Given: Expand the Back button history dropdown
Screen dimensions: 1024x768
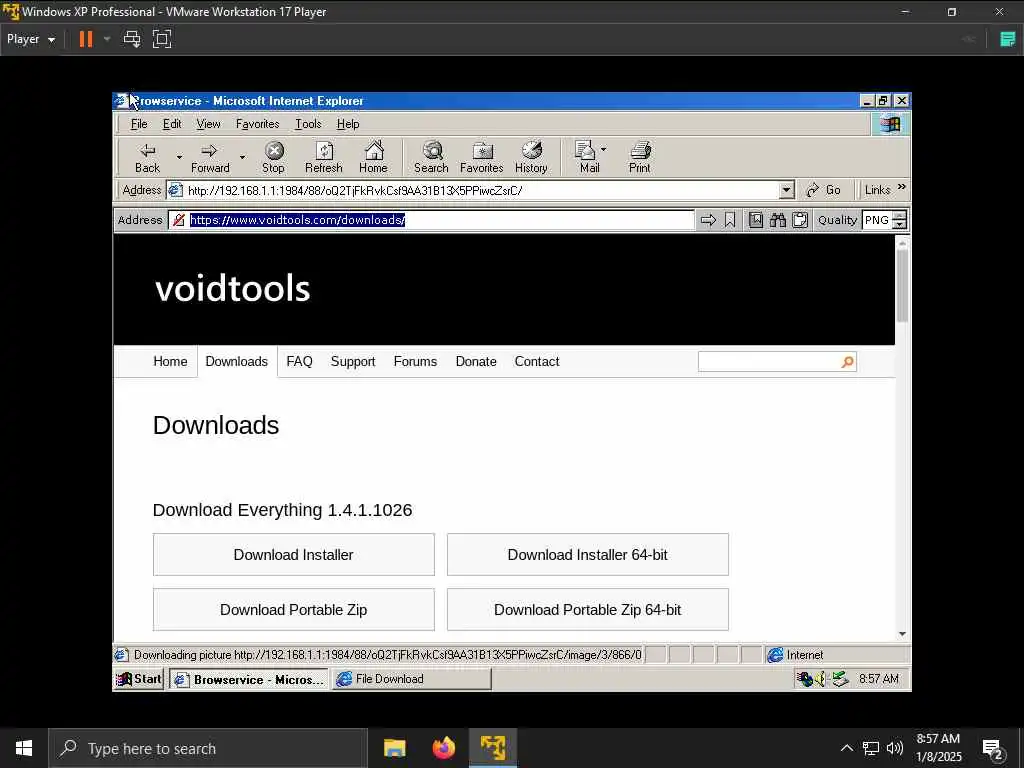Looking at the screenshot, I should pos(179,157).
